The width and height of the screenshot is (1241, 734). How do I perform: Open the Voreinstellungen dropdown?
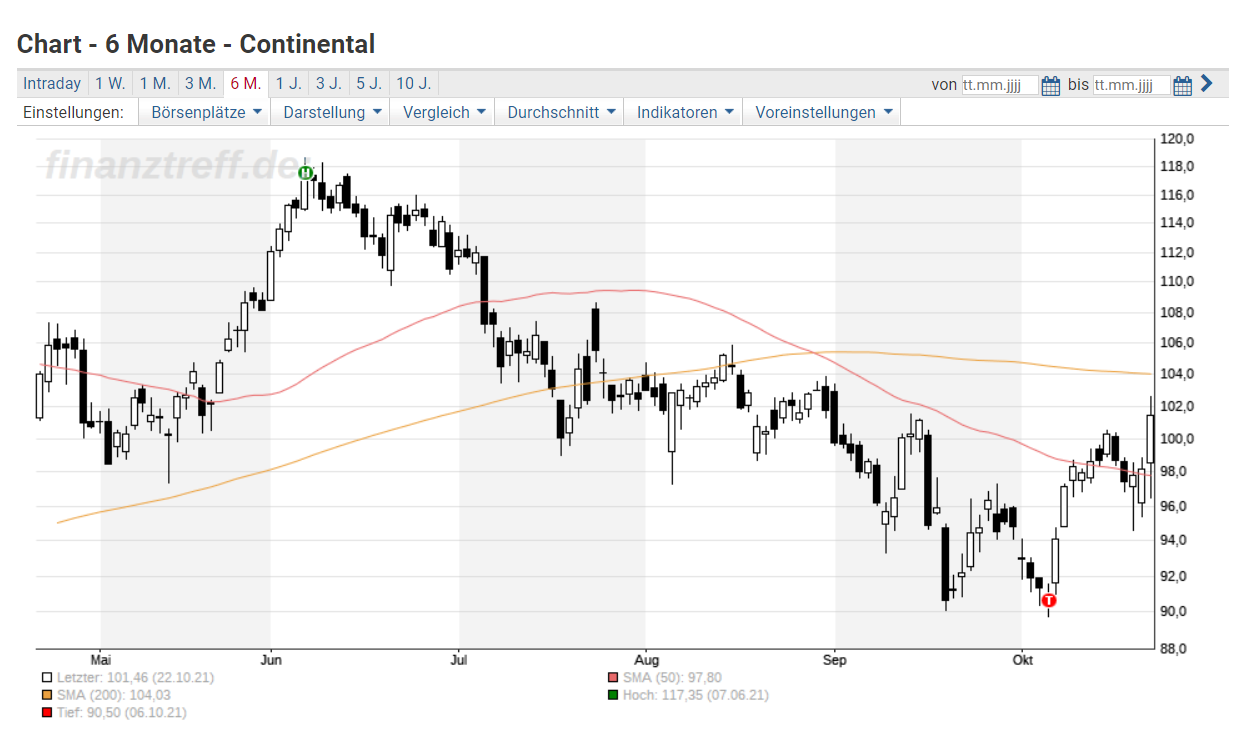point(823,112)
